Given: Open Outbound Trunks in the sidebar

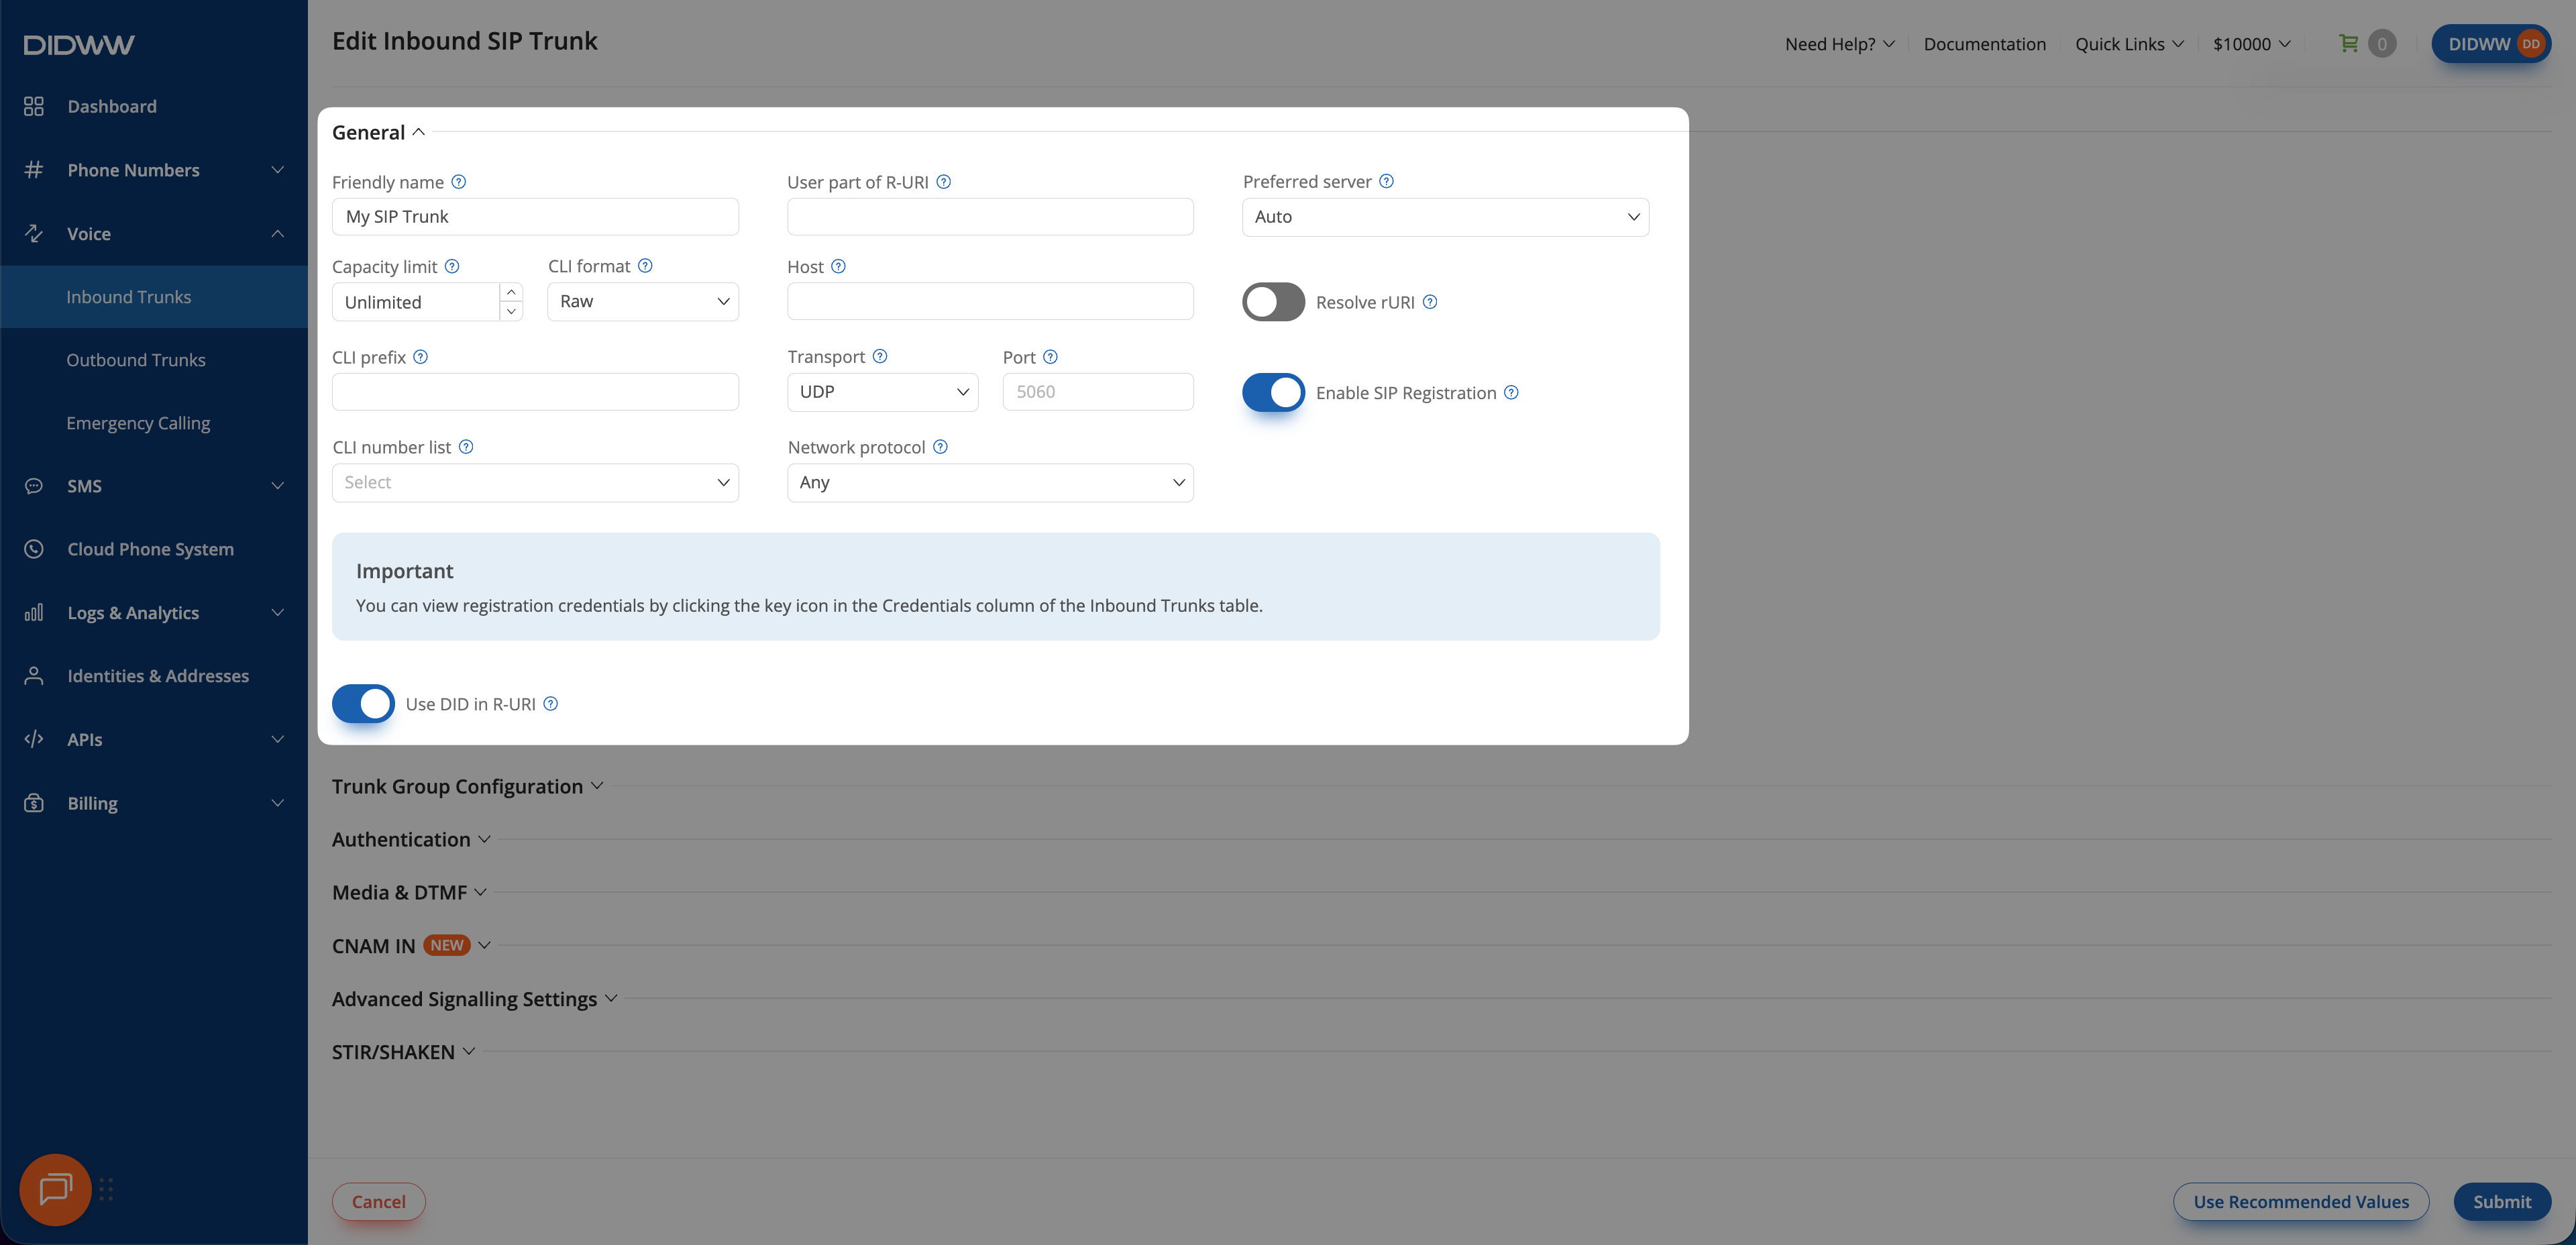Looking at the screenshot, I should 136,360.
